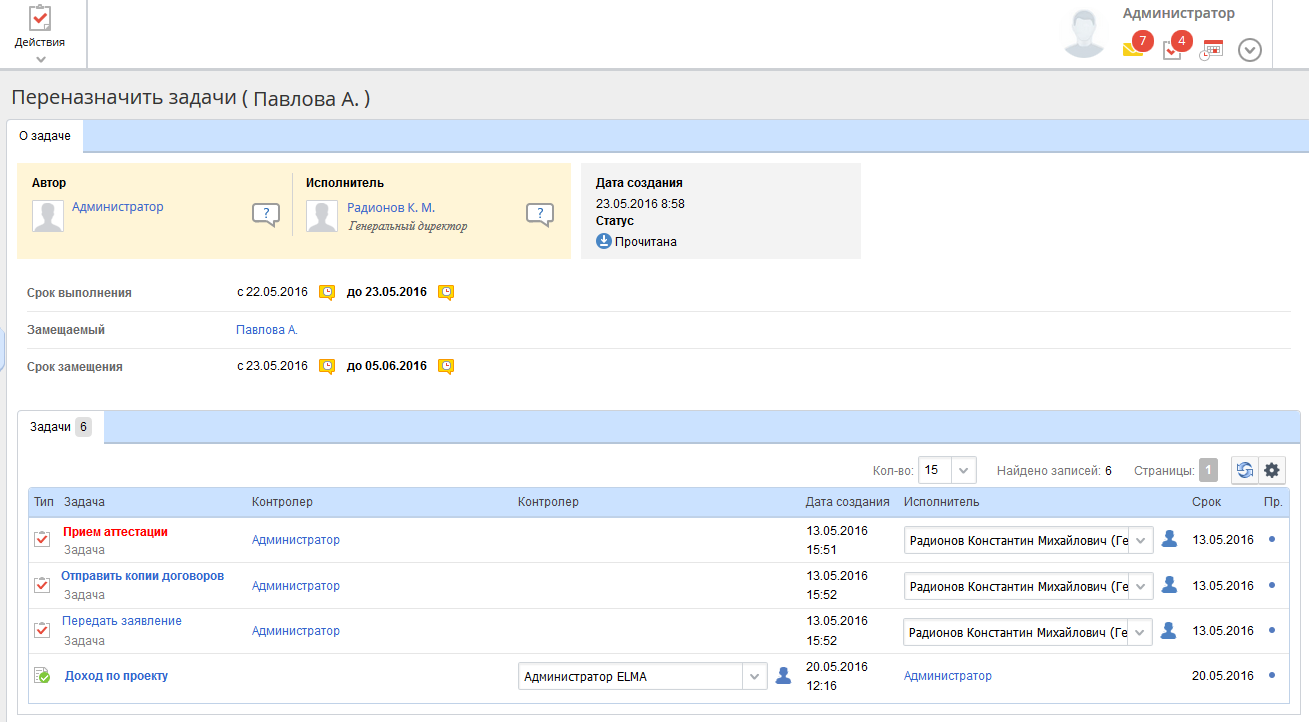The height and width of the screenshot is (722, 1309).
Task: Go to page 1 of results
Action: coord(1208,470)
